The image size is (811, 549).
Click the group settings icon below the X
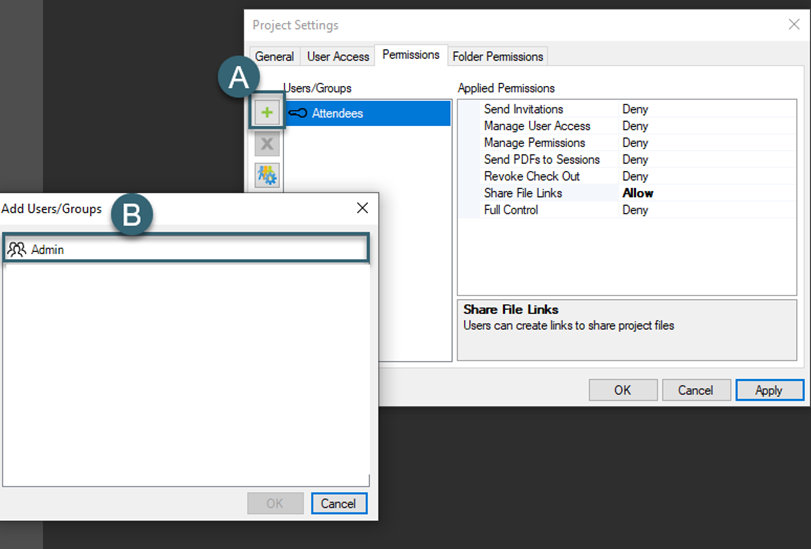267,176
